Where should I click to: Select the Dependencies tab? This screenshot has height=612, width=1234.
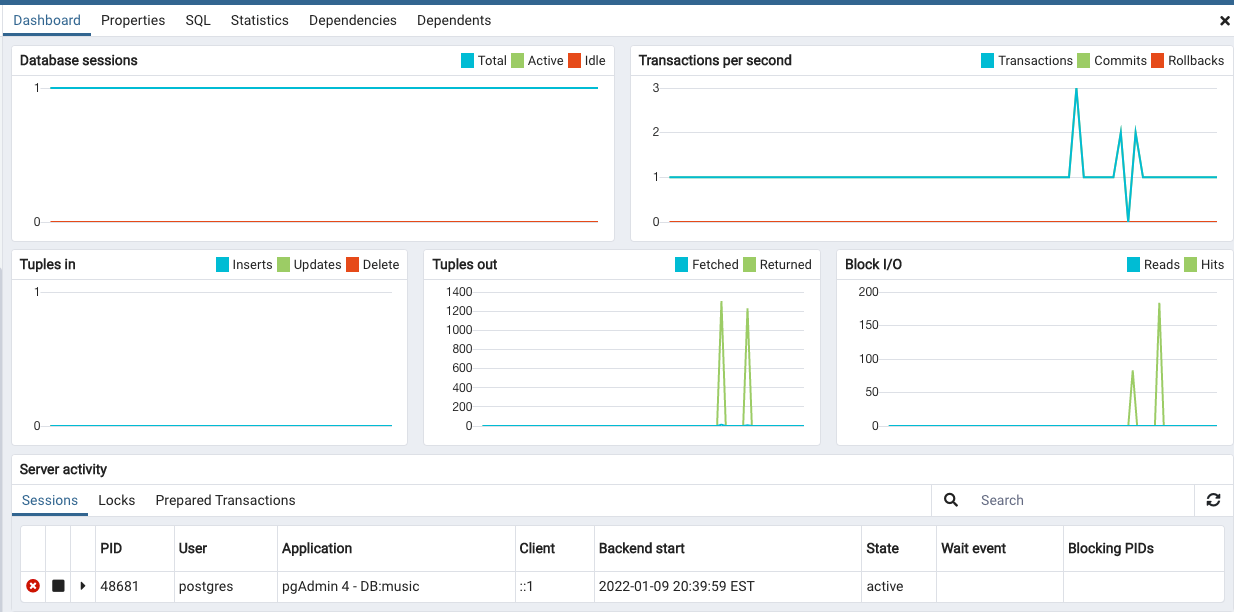coord(352,20)
